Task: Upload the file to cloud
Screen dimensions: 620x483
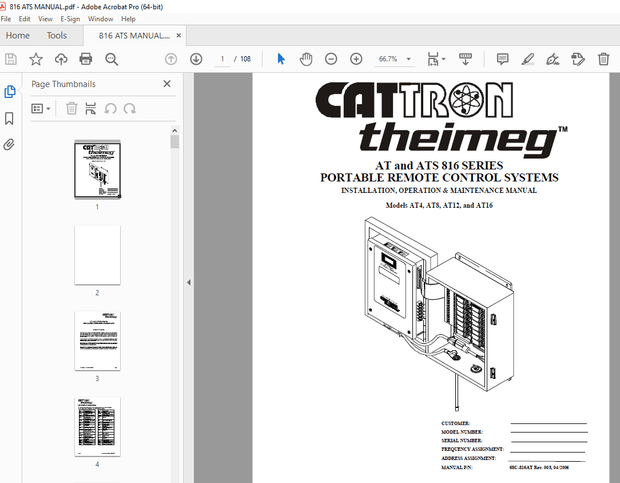Action: (x=61, y=59)
